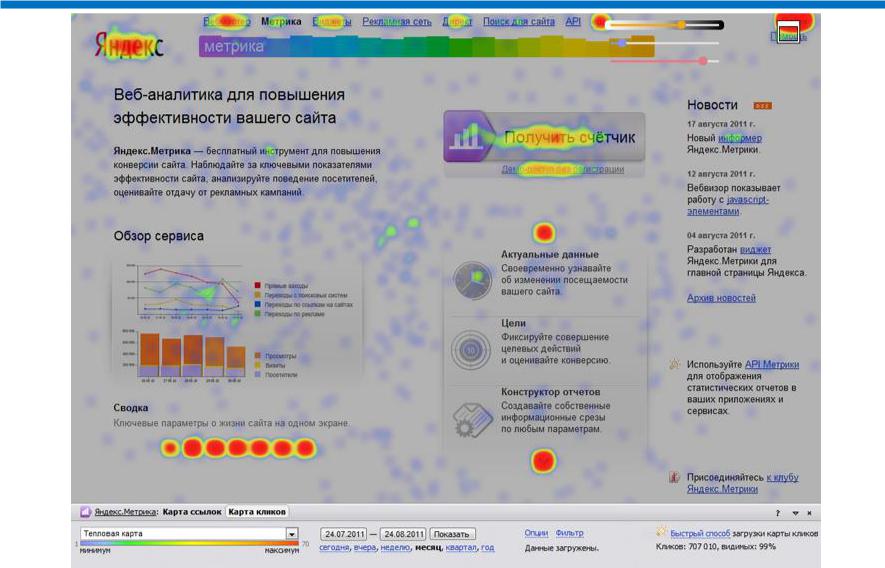Select the 'Карта кликов' tab
This screenshot has width=885, height=568.
point(257,512)
